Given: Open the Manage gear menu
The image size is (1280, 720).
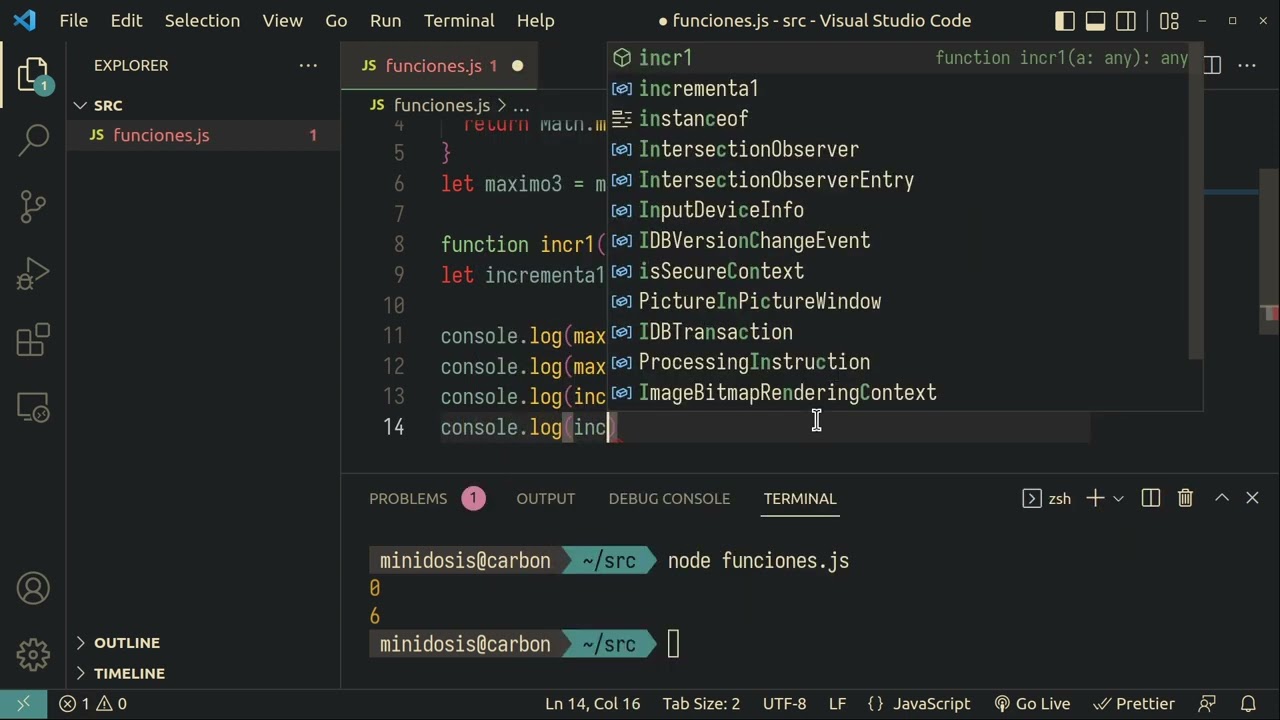Looking at the screenshot, I should click(x=33, y=655).
